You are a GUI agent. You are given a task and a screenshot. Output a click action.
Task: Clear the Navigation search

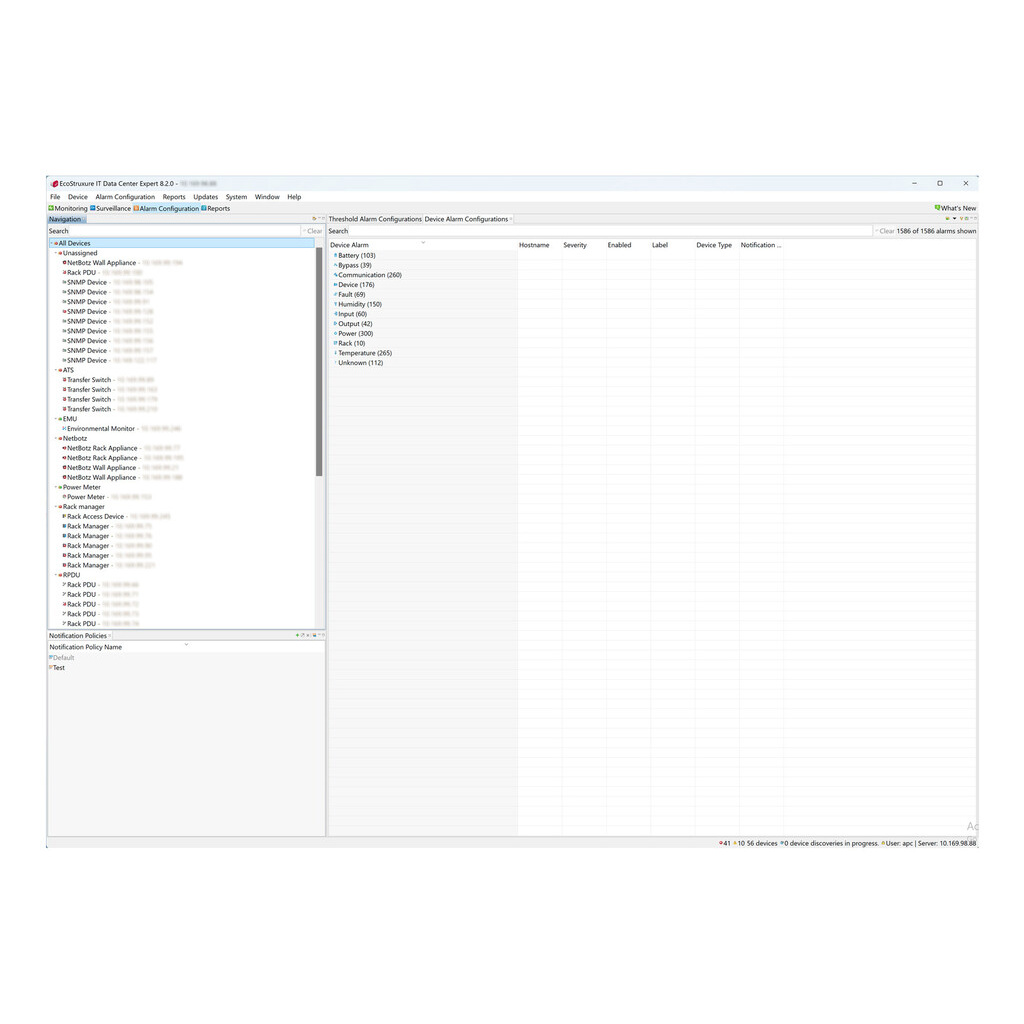tap(313, 231)
